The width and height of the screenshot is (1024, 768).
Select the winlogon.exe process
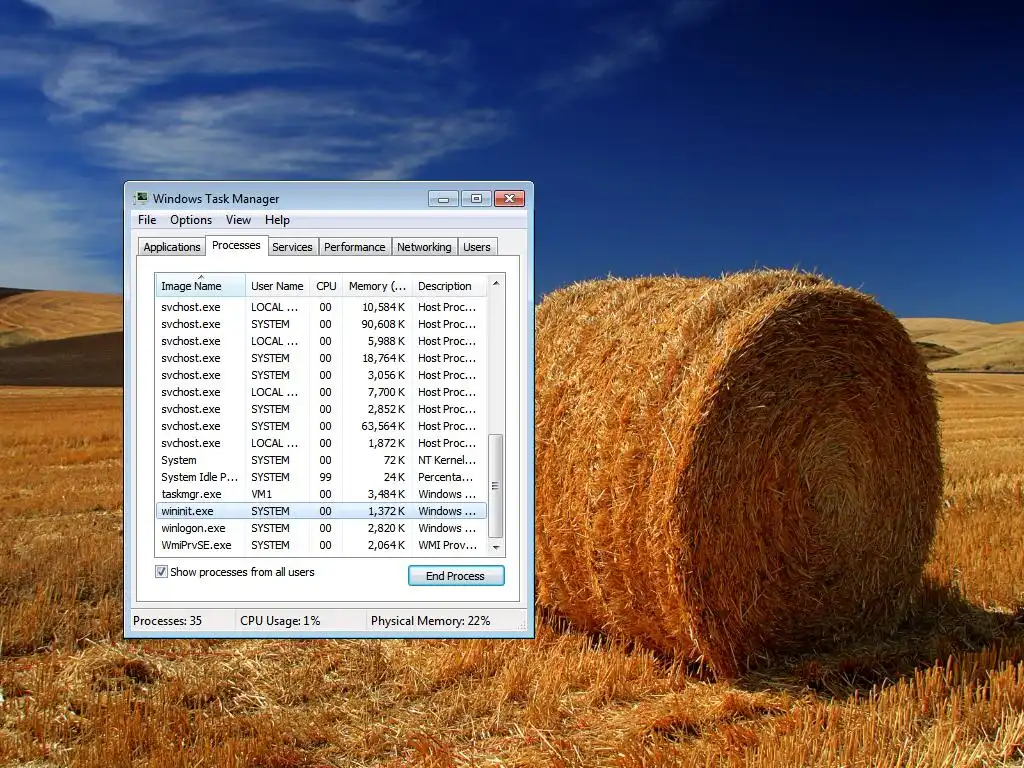(x=321, y=528)
